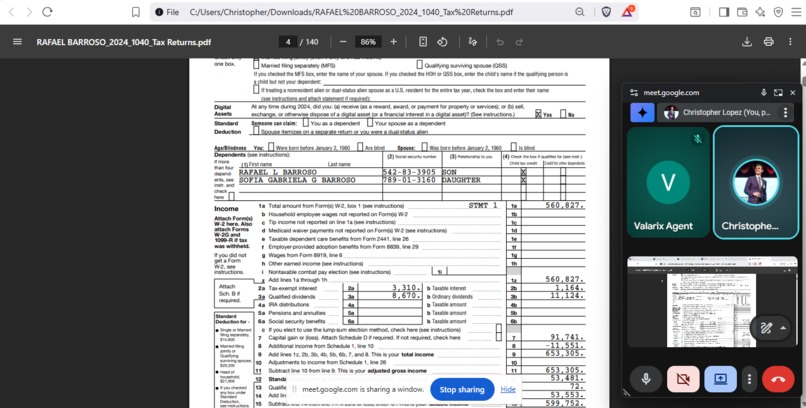The width and height of the screenshot is (806, 408).
Task: Select the Valarix Agent participant tile
Action: 668,182
